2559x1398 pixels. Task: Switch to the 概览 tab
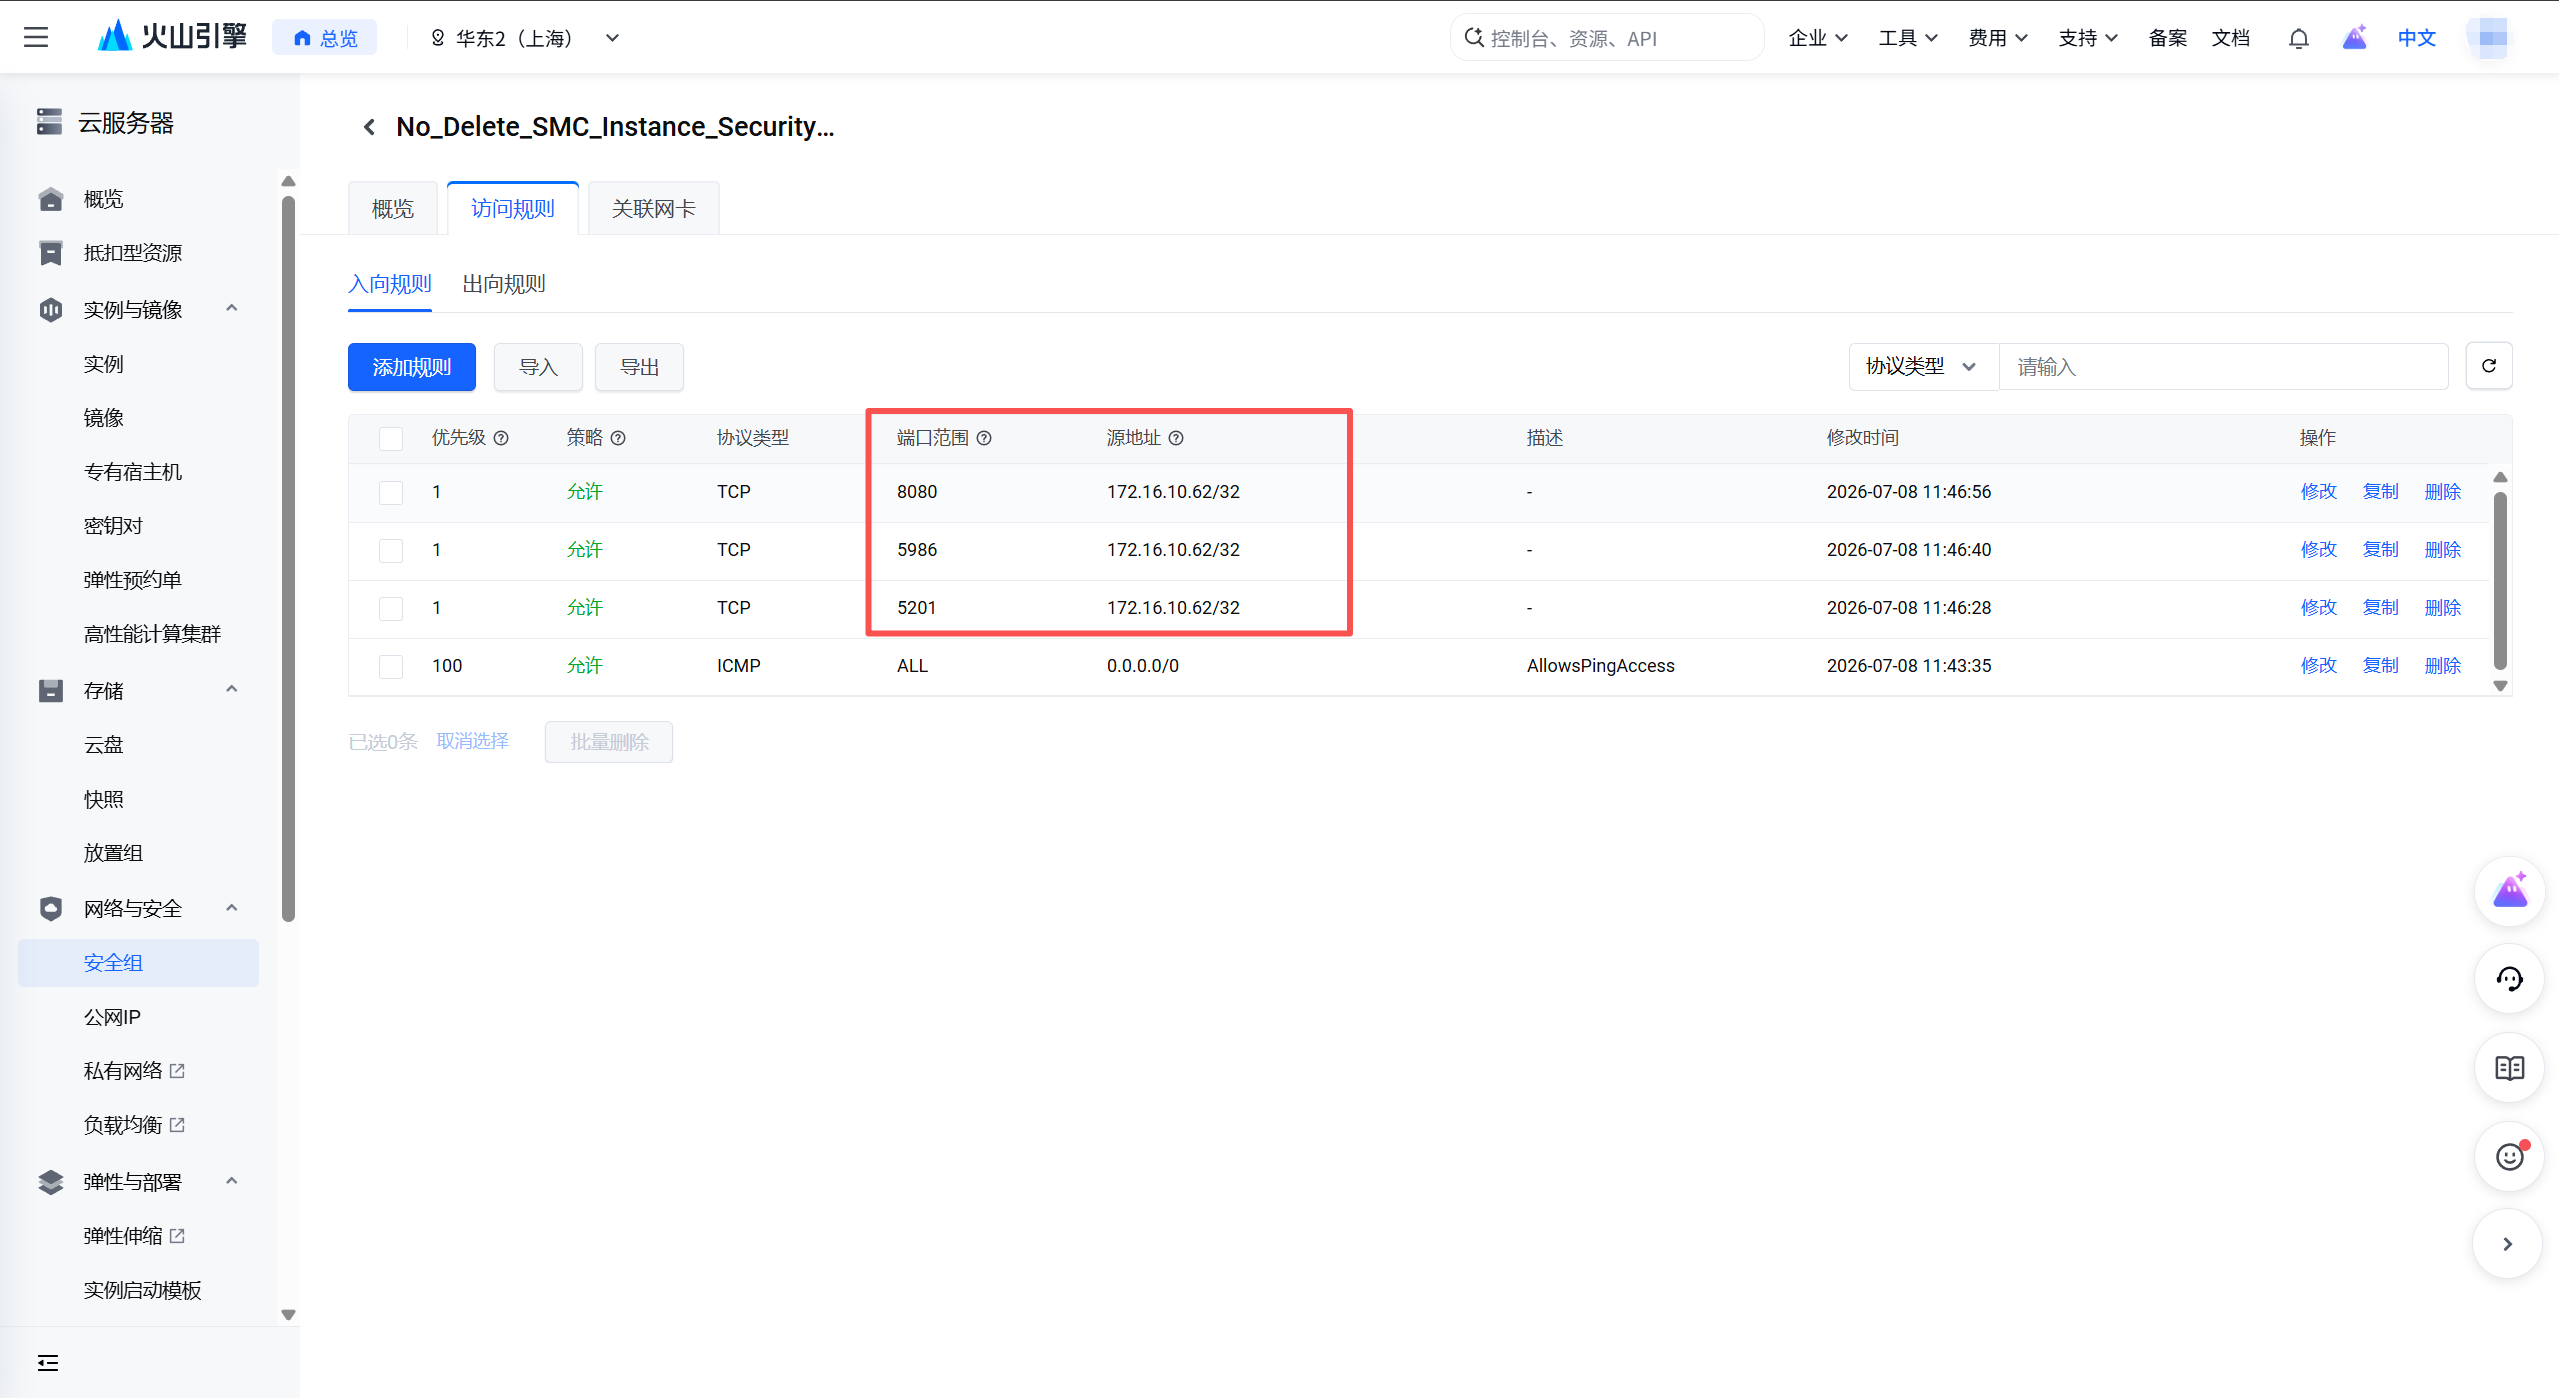(x=392, y=209)
